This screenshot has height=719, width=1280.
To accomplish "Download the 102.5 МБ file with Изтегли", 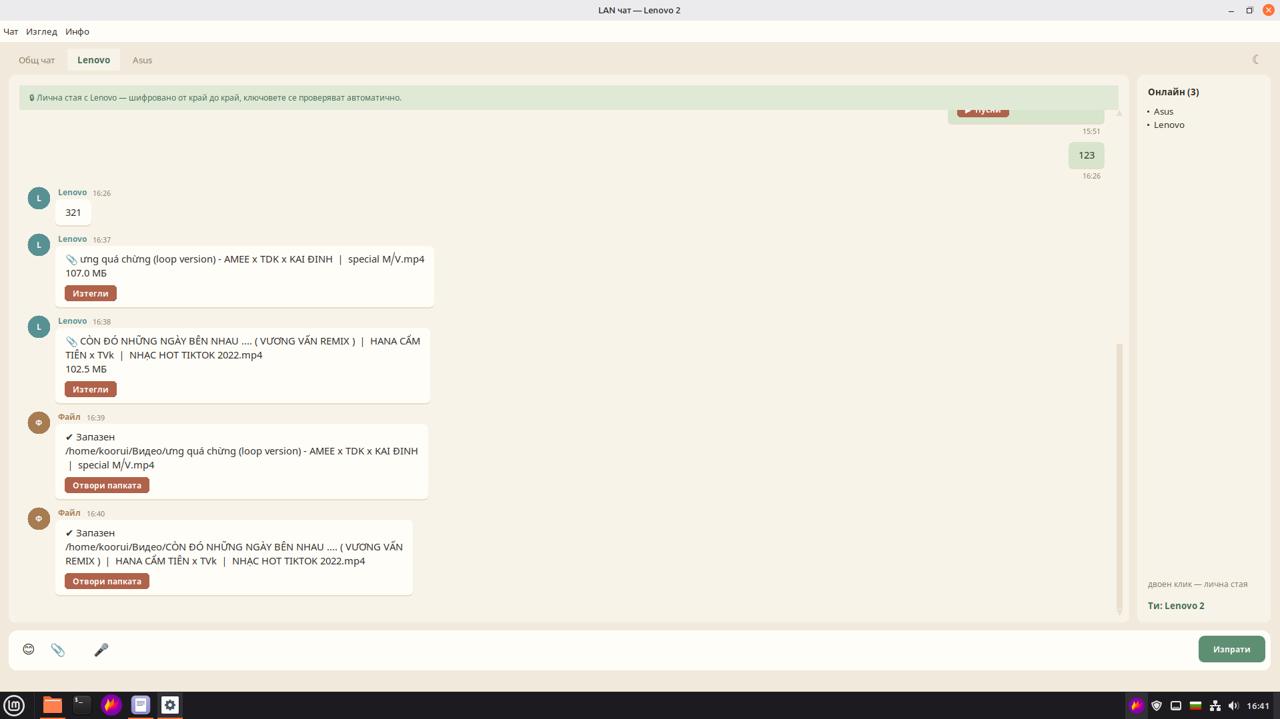I will point(91,389).
